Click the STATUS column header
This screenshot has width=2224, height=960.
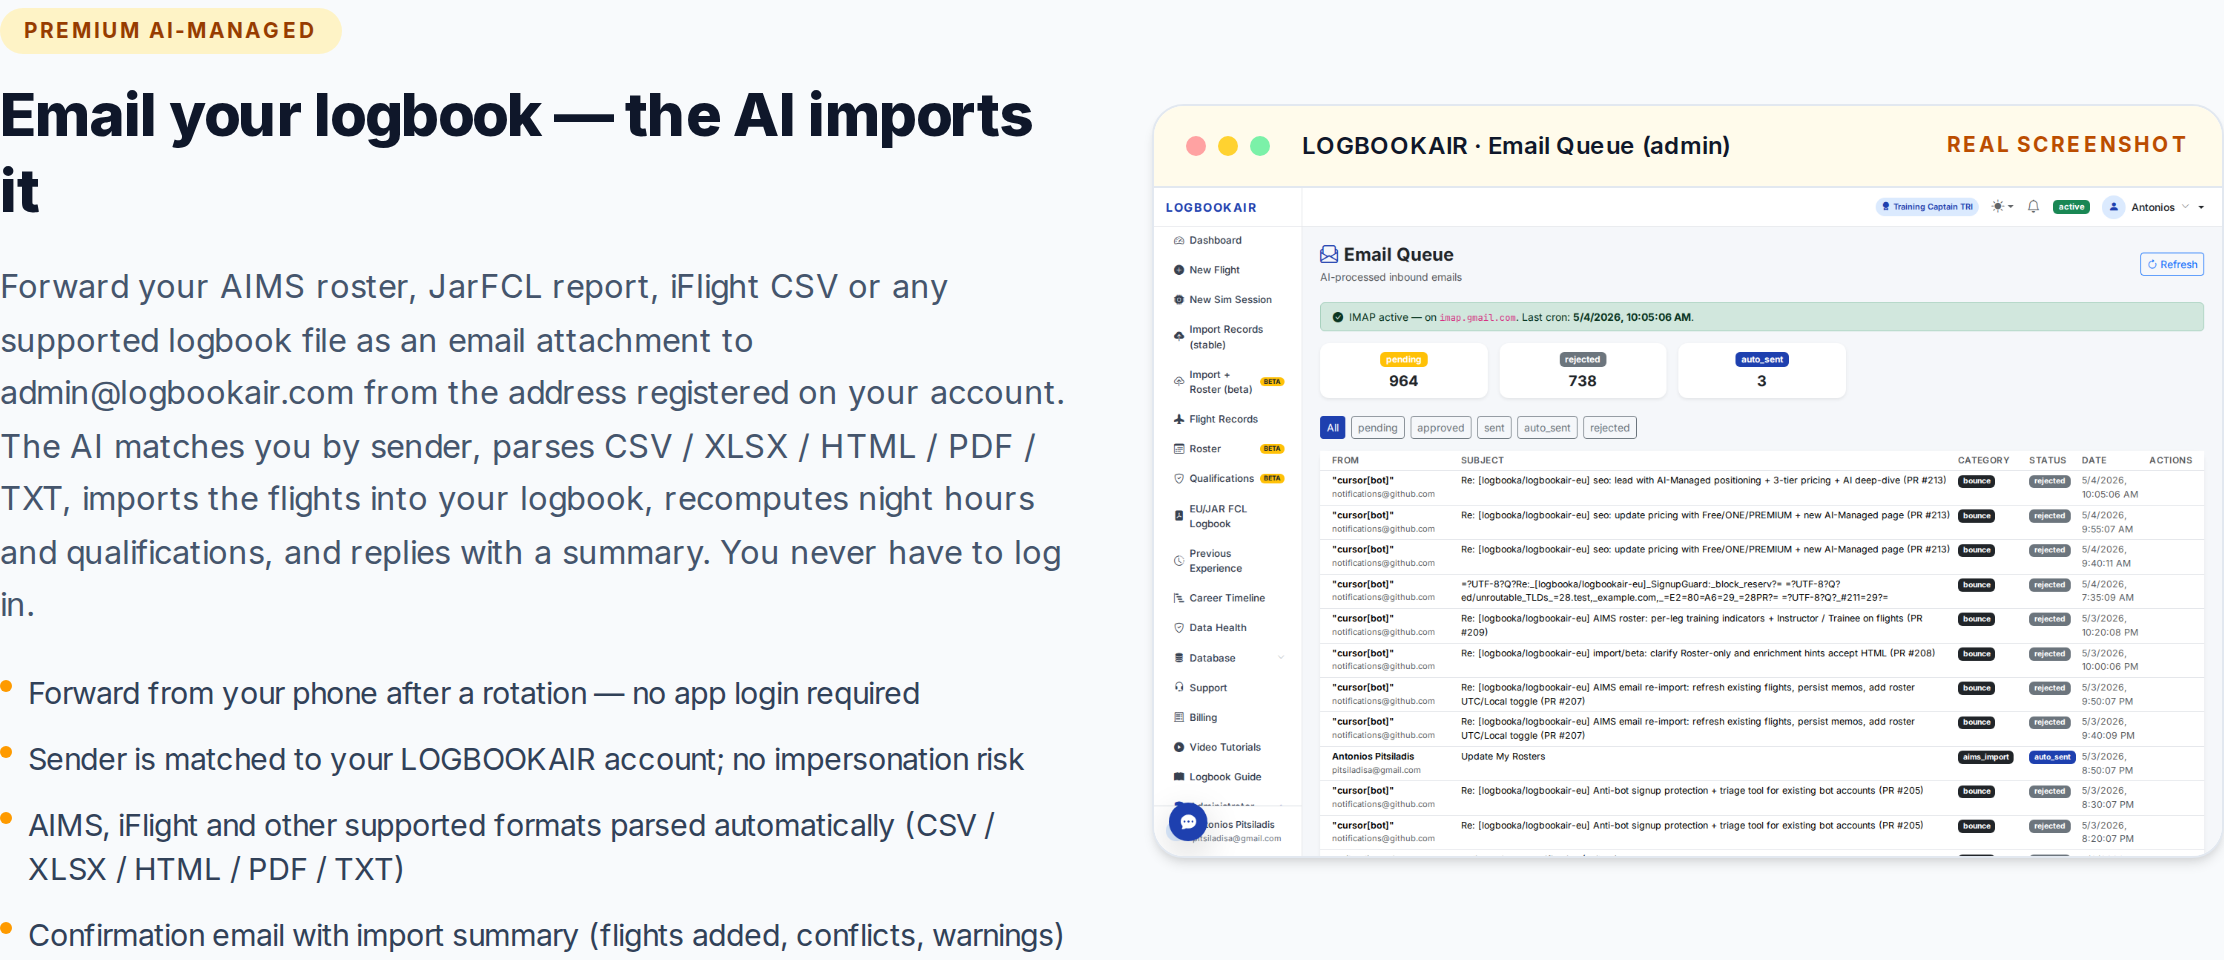coord(2047,461)
